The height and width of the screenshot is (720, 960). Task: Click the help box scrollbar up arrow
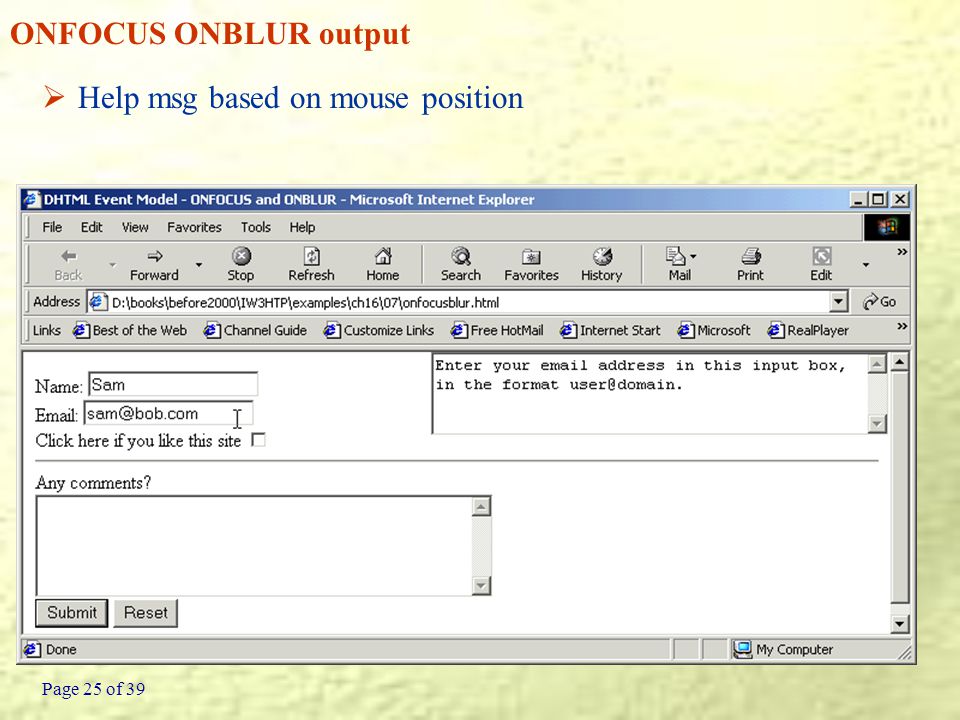(877, 364)
